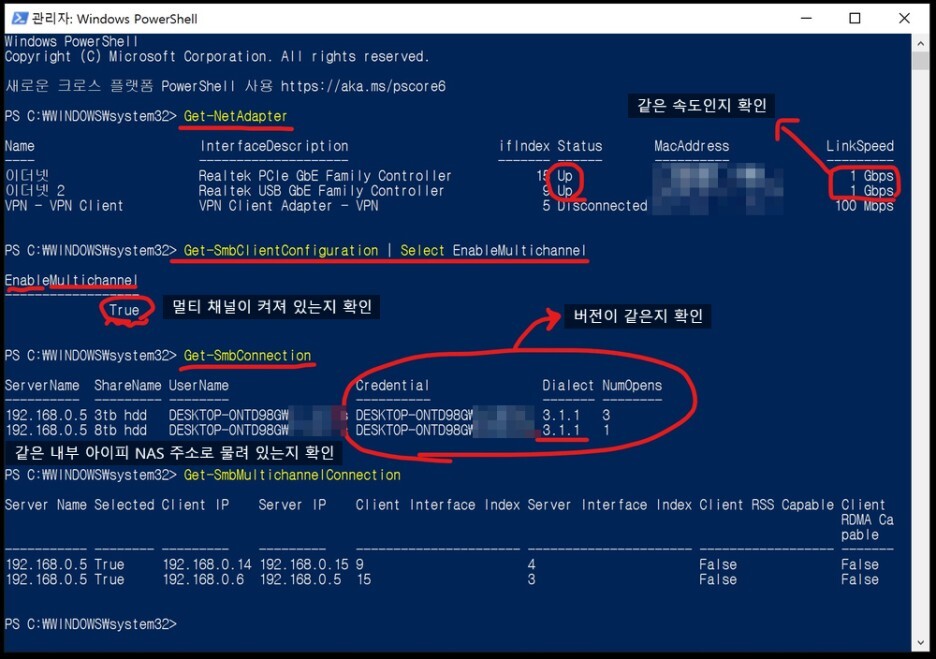Click the InterfaceDescription column header
The width and height of the screenshot is (936, 659).
pos(274,146)
